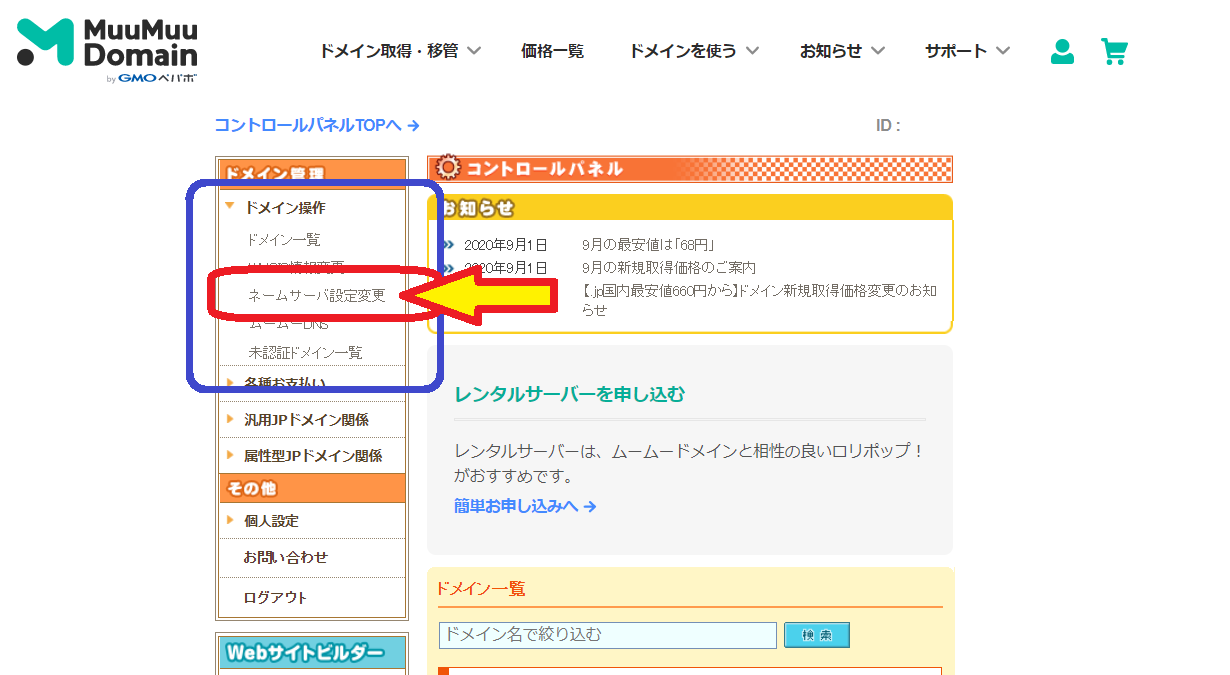Screen dimensions: 1230x675
Task: Open the user account icon
Action: pos(1062,52)
